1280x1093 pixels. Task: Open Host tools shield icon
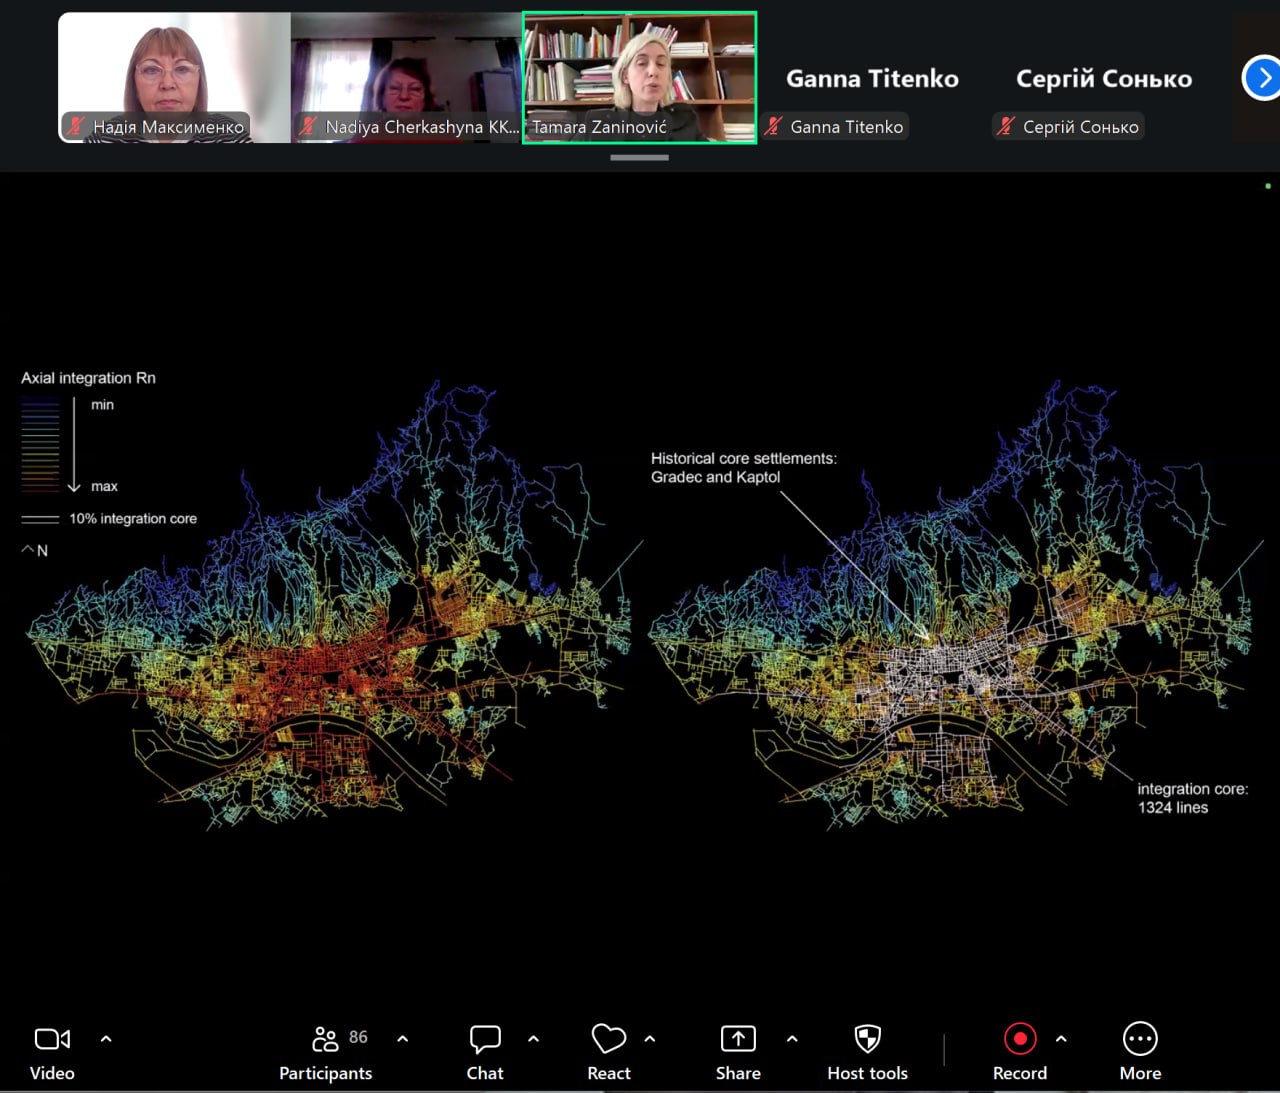pos(867,1039)
